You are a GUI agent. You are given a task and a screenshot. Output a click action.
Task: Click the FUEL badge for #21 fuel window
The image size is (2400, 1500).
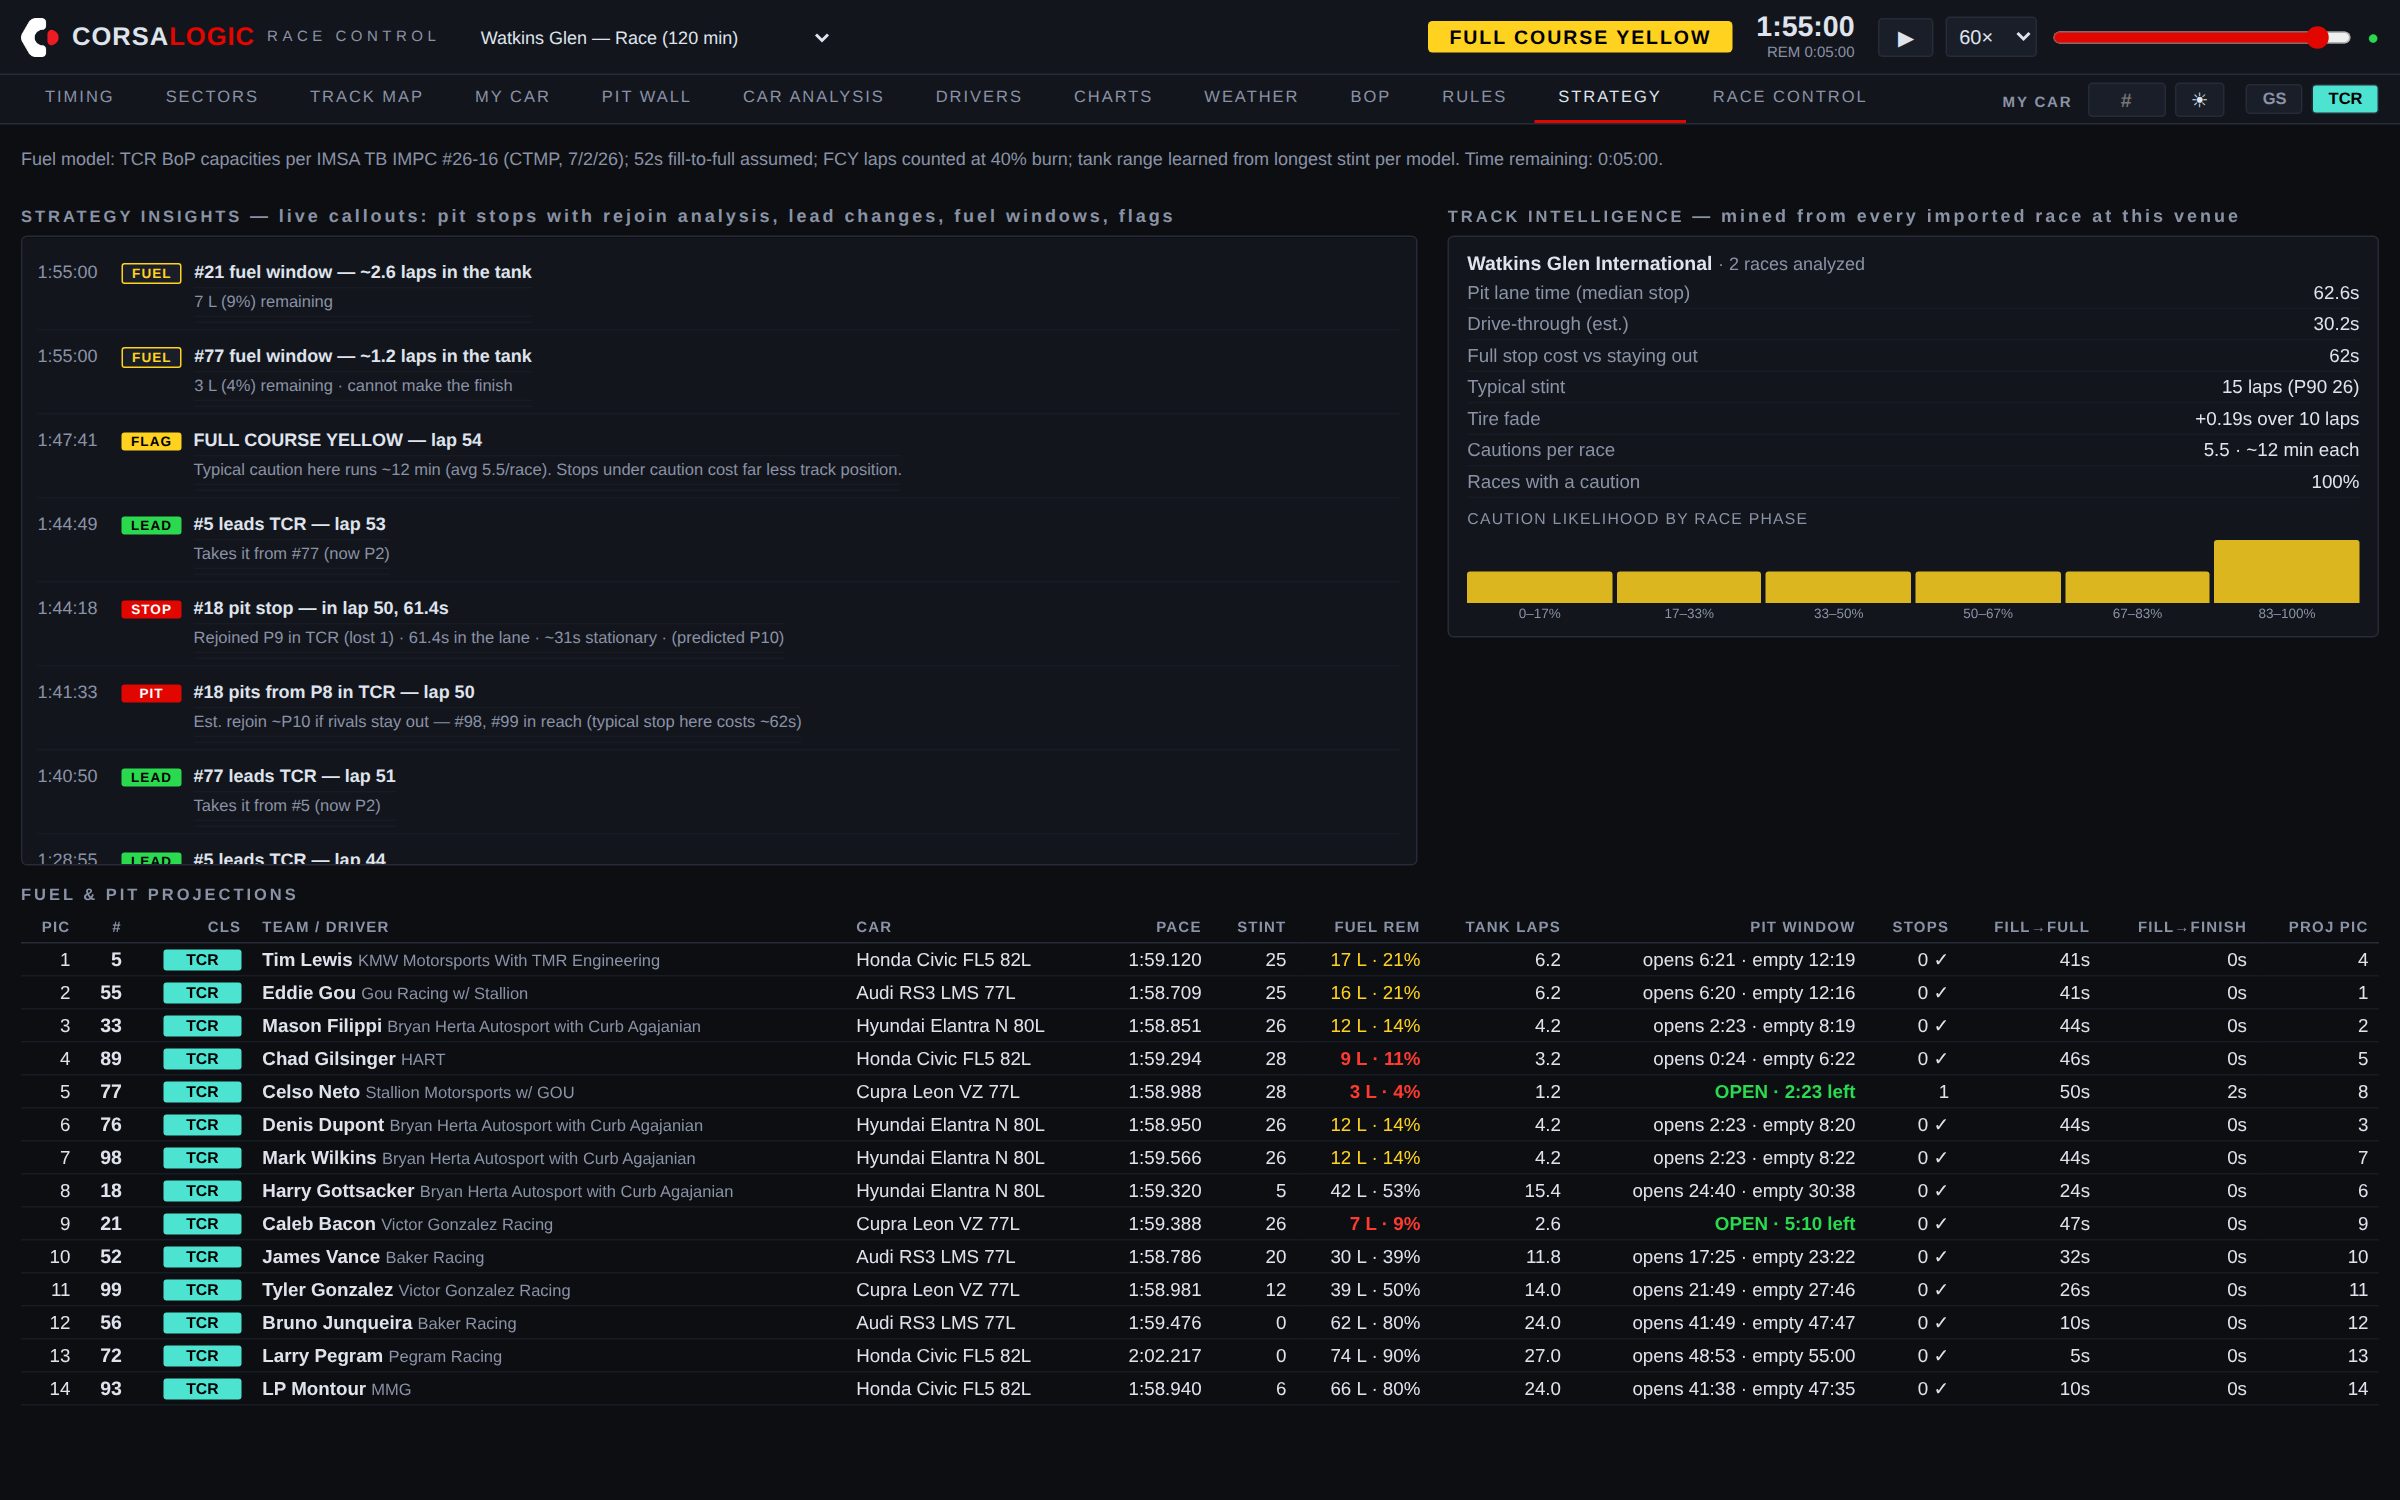click(x=151, y=273)
